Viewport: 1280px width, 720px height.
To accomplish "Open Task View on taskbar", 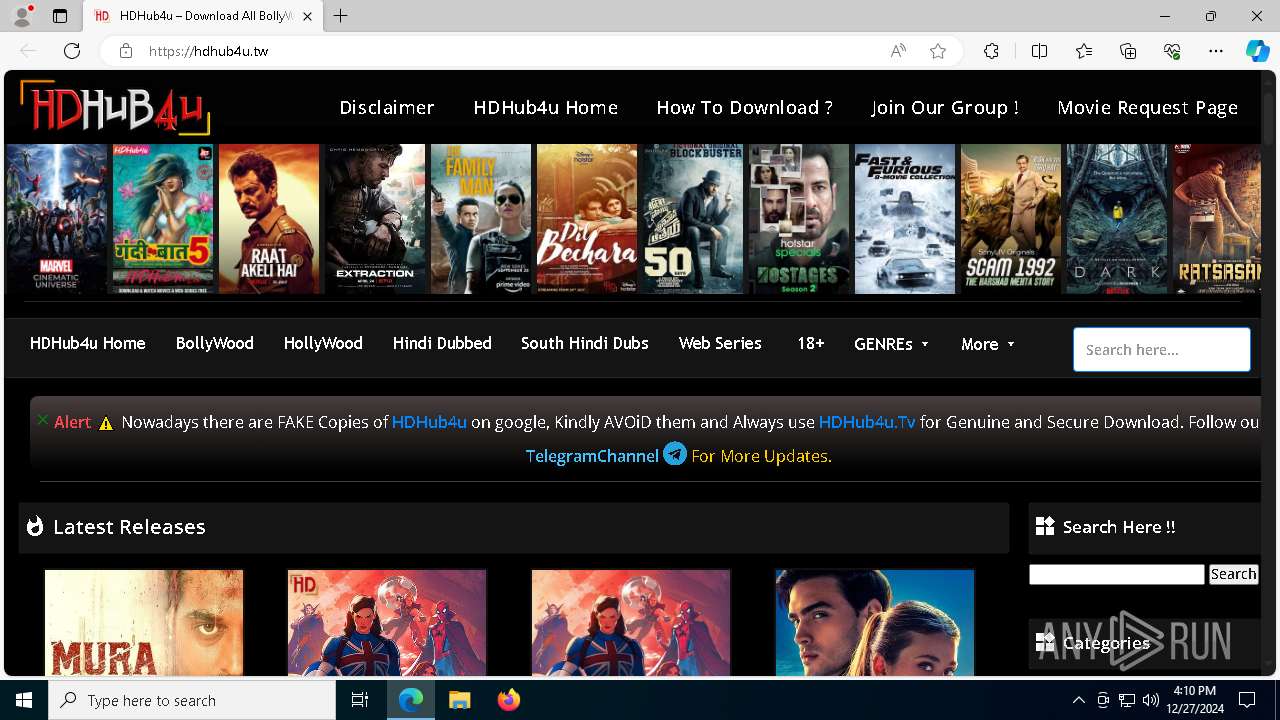I will [x=360, y=700].
